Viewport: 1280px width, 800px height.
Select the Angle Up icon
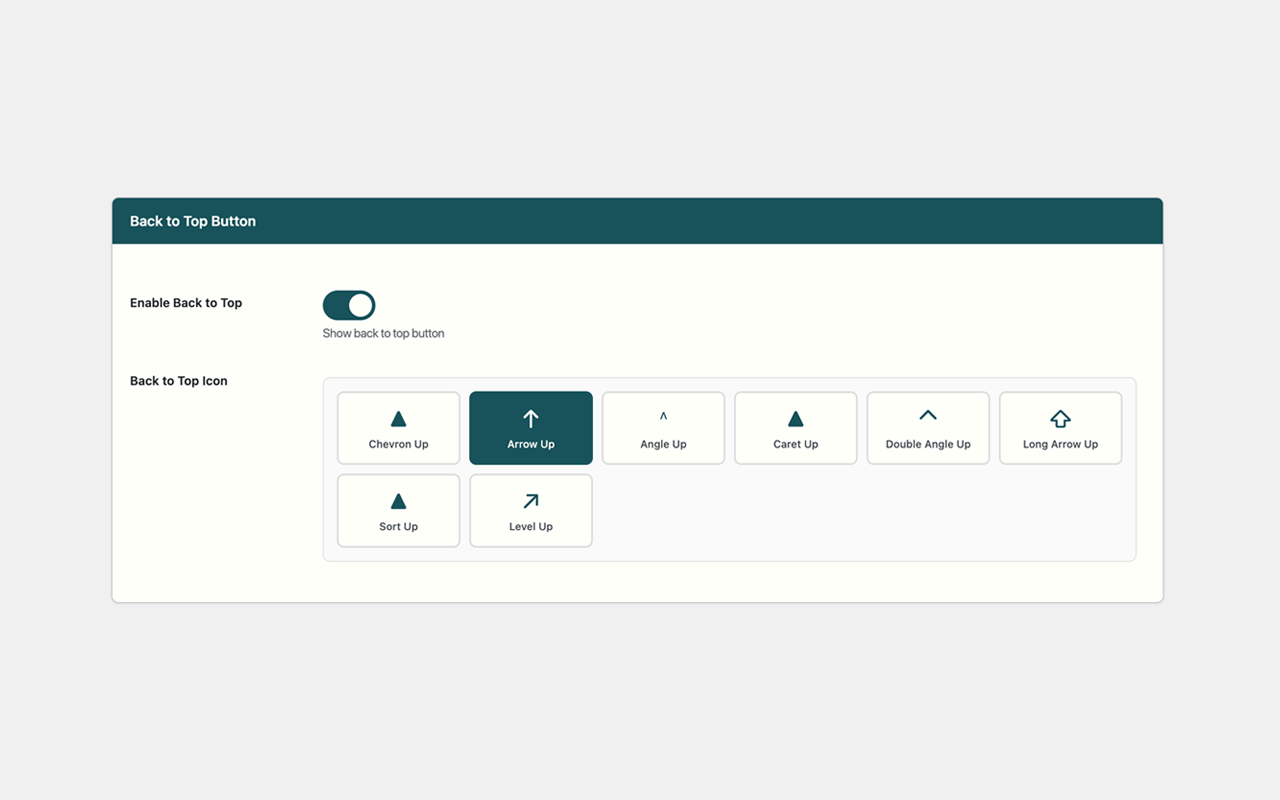click(x=663, y=417)
